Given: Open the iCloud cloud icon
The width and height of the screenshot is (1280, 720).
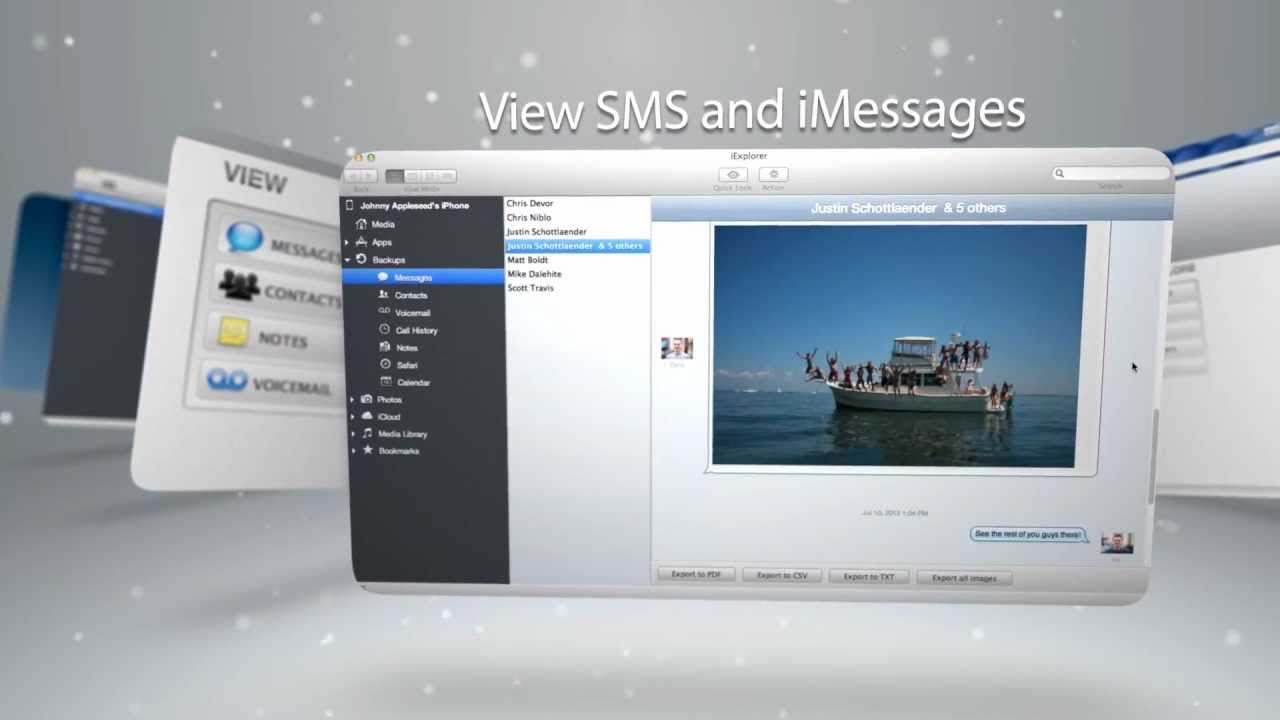Looking at the screenshot, I should pos(367,416).
